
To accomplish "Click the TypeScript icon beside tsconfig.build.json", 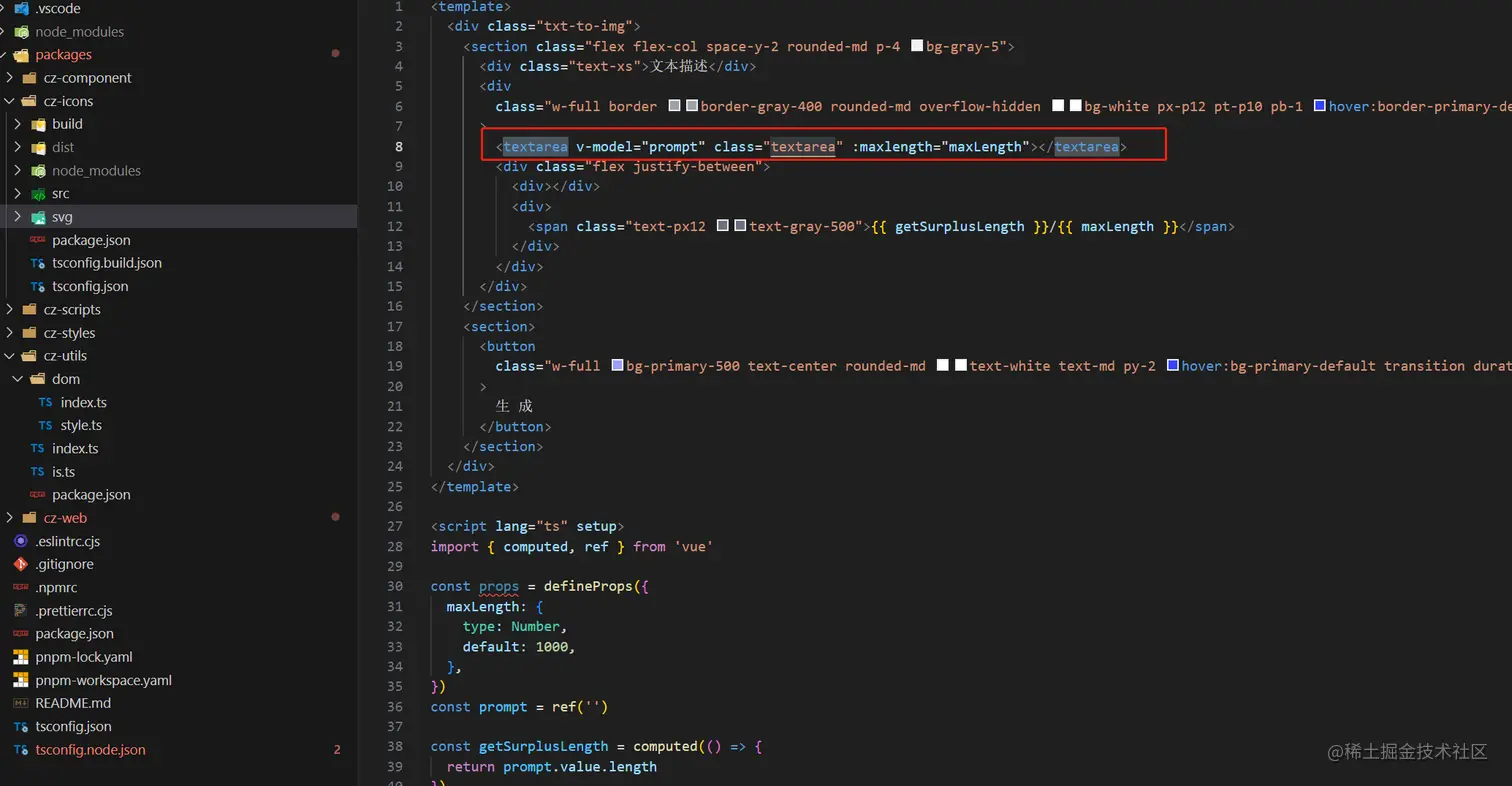I will tap(38, 263).
